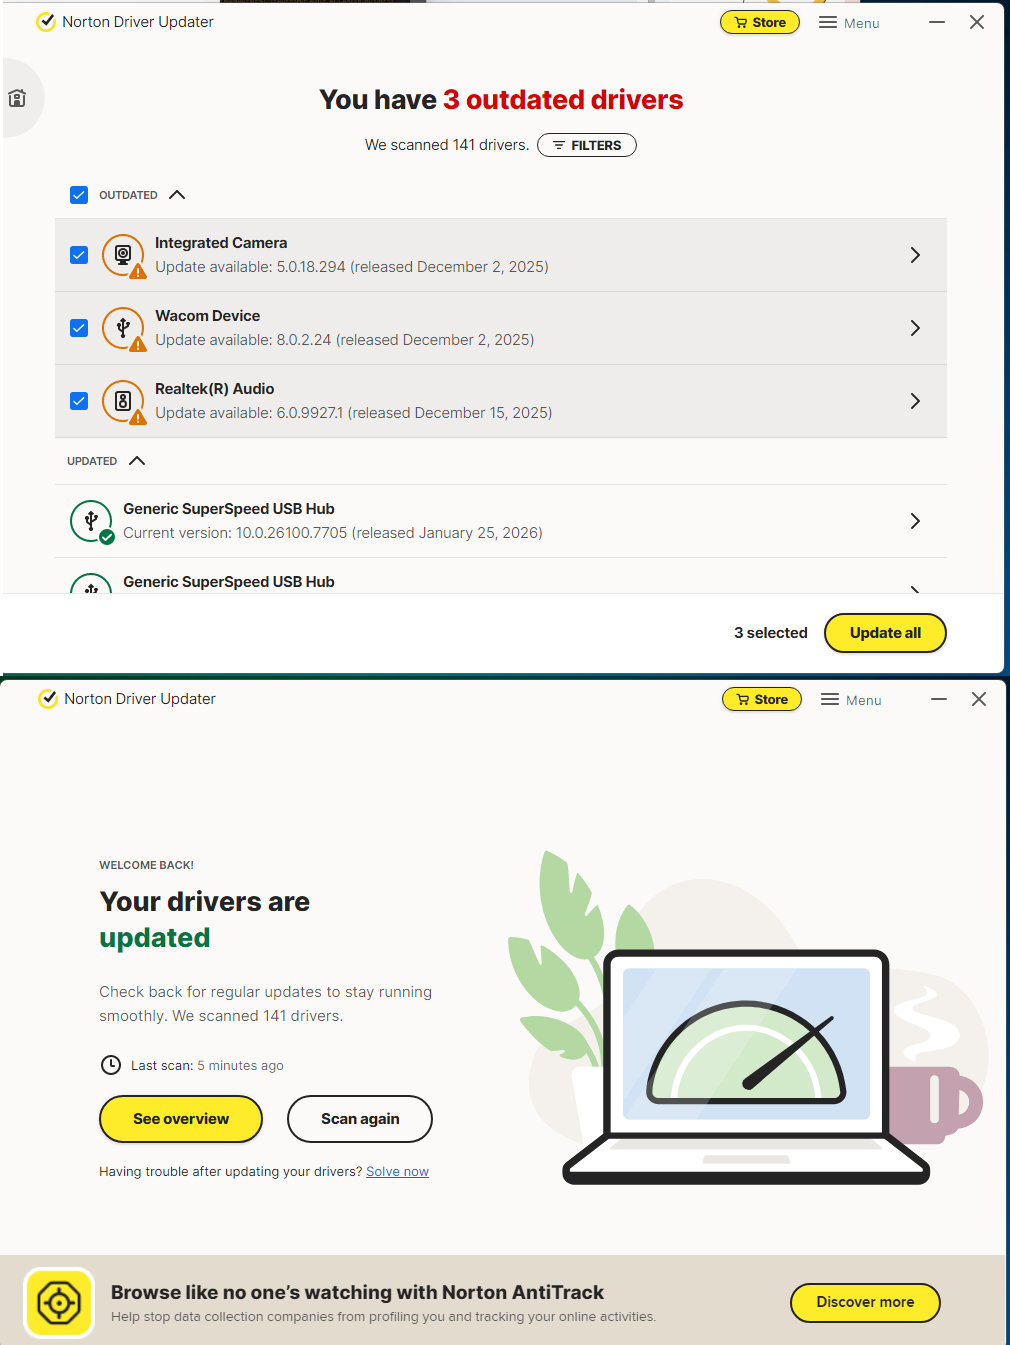This screenshot has width=1010, height=1345.
Task: Open the Menu in the top window
Action: tap(849, 22)
